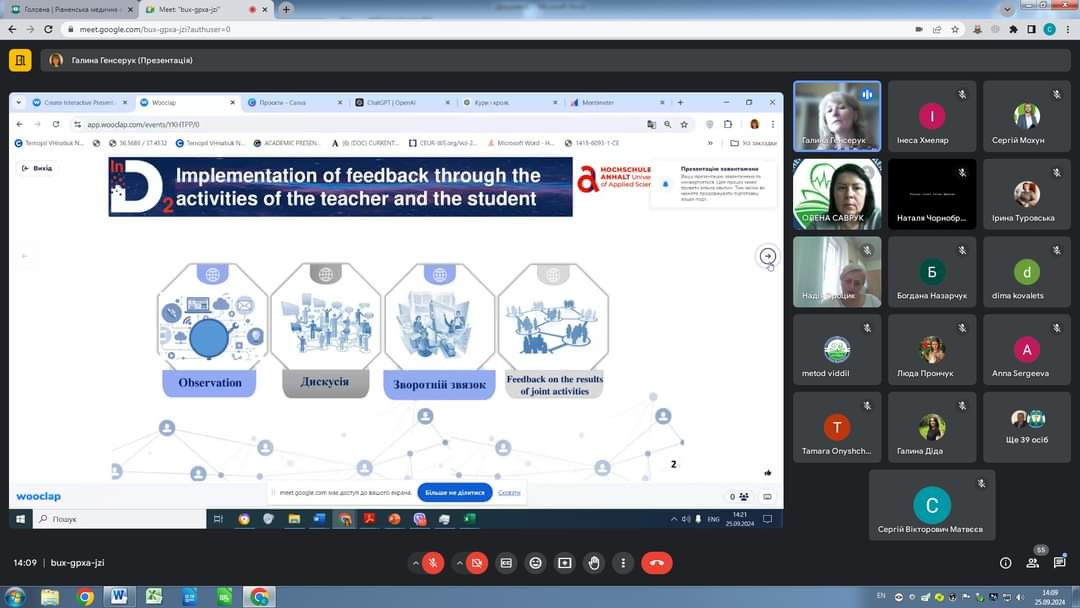
Task: Show the participants people panel
Action: (1032, 563)
